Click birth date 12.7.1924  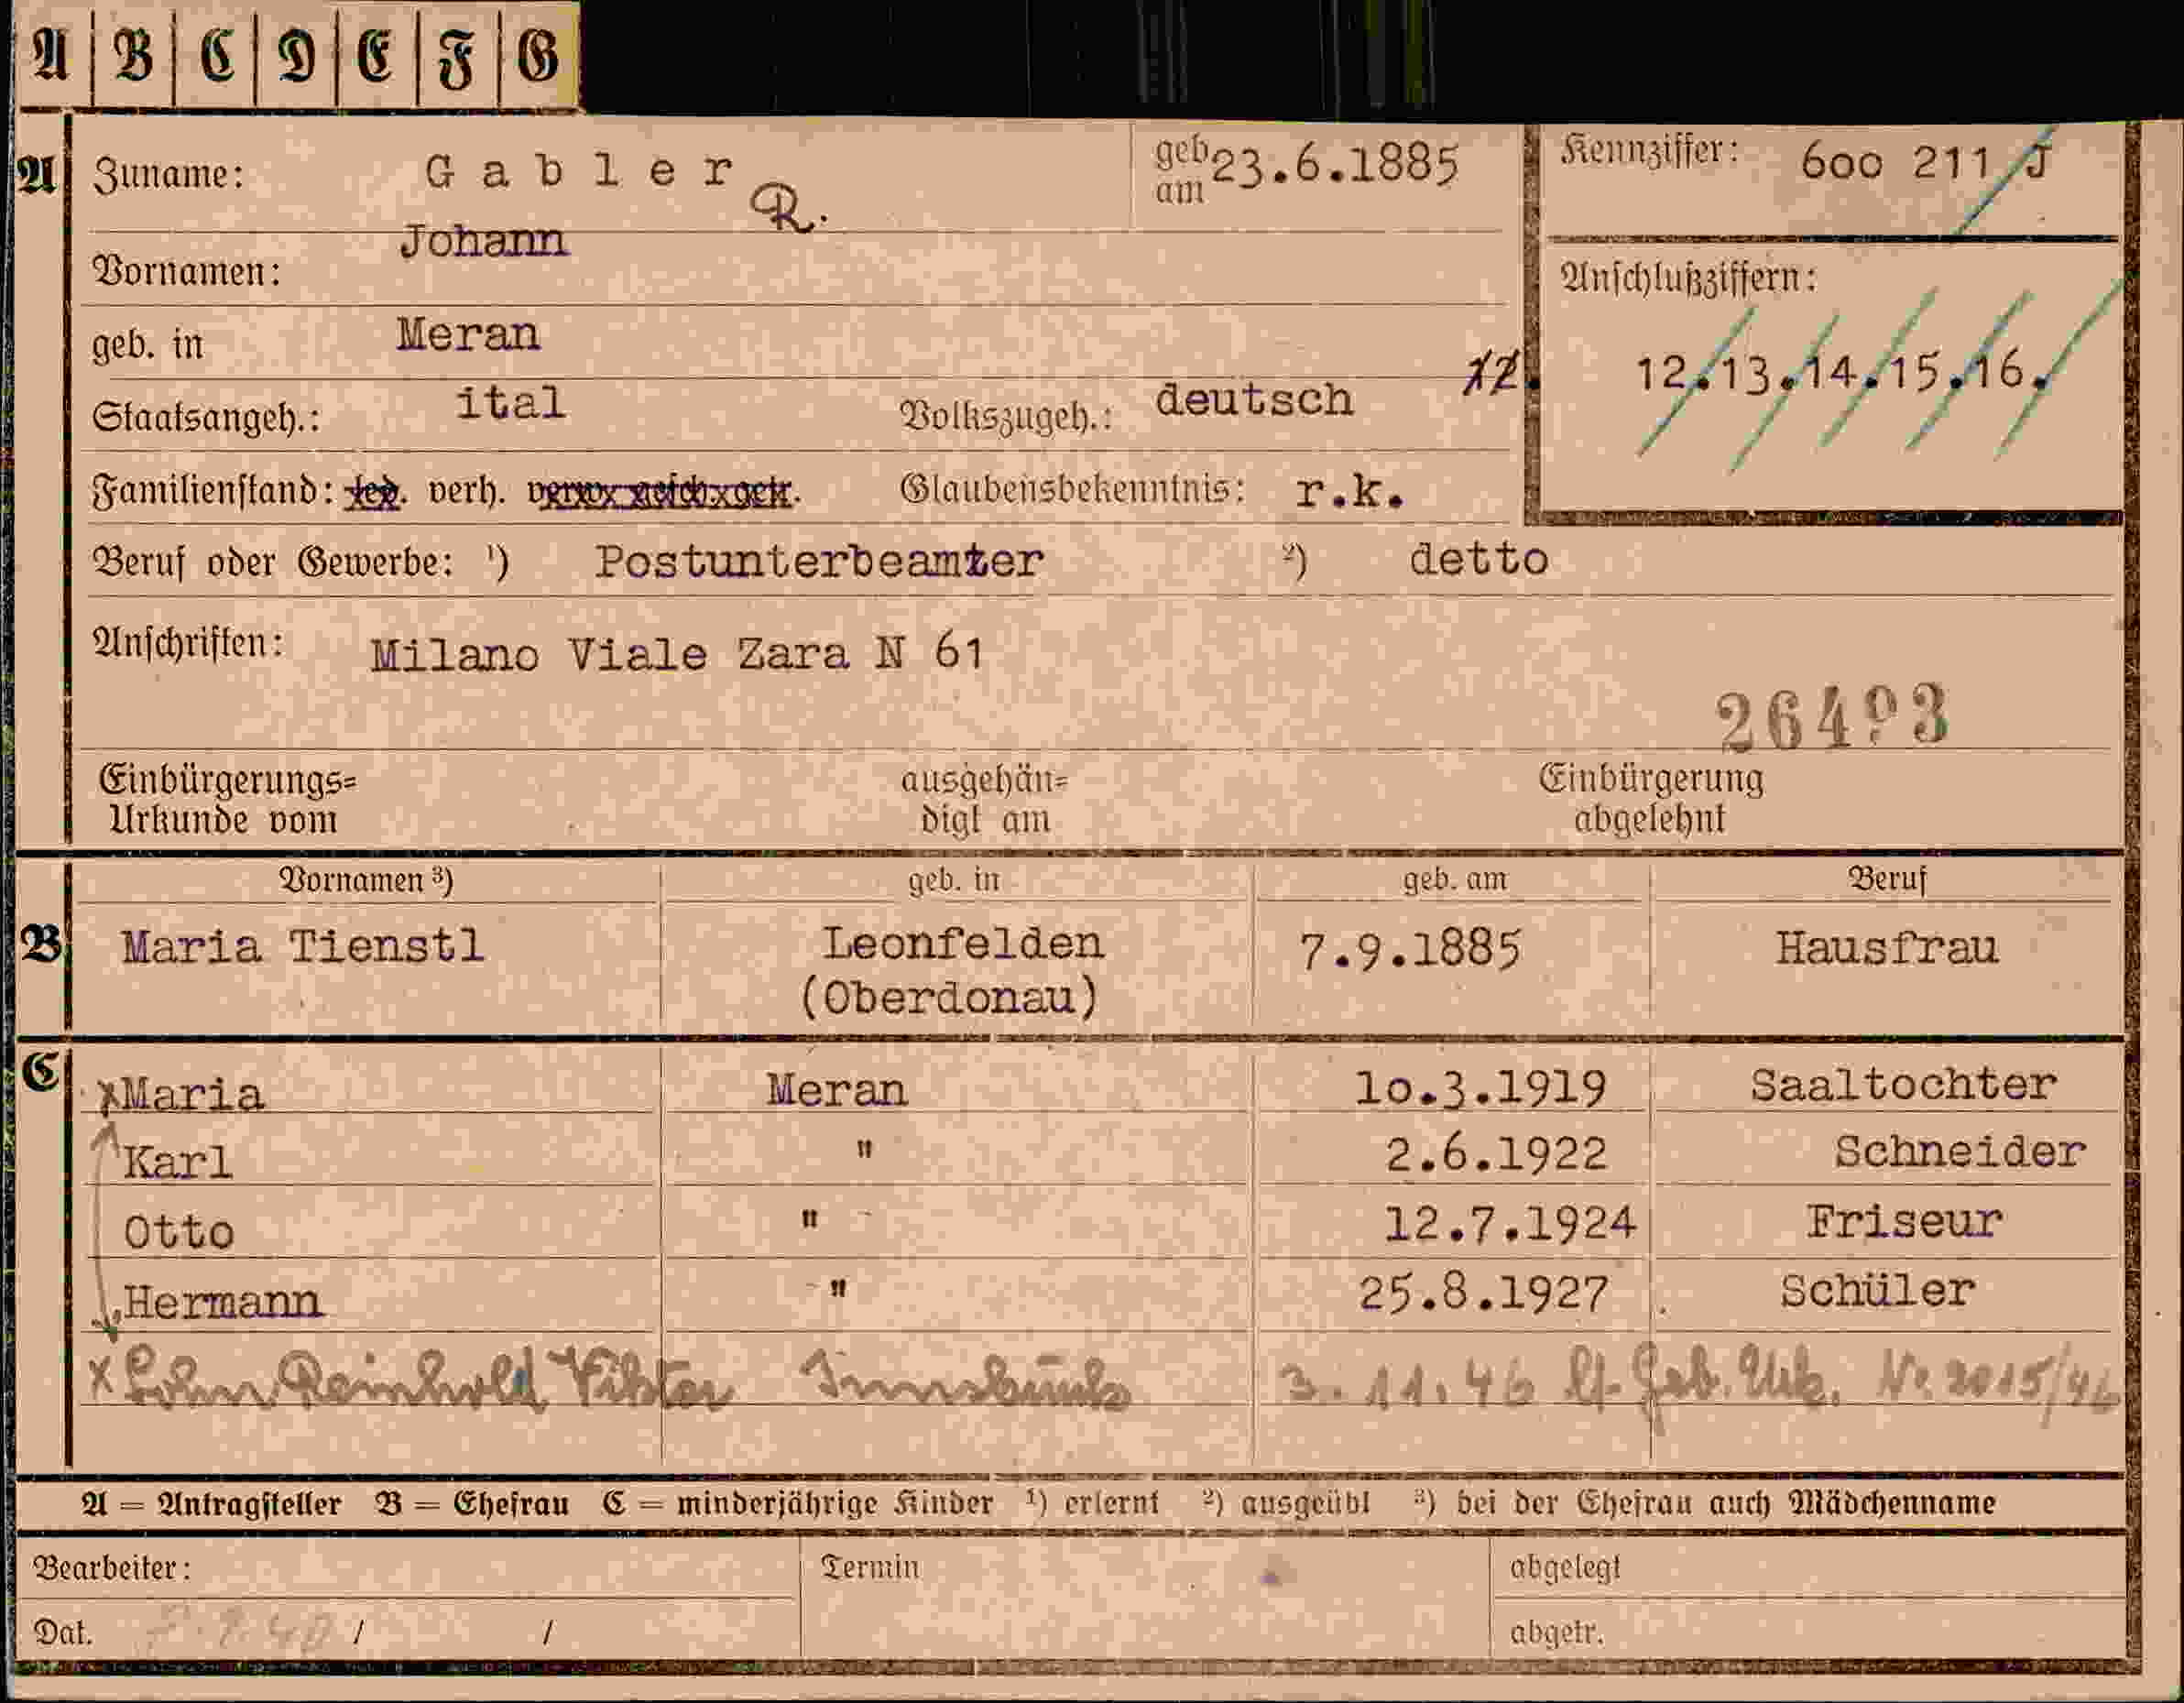click(x=1509, y=1223)
